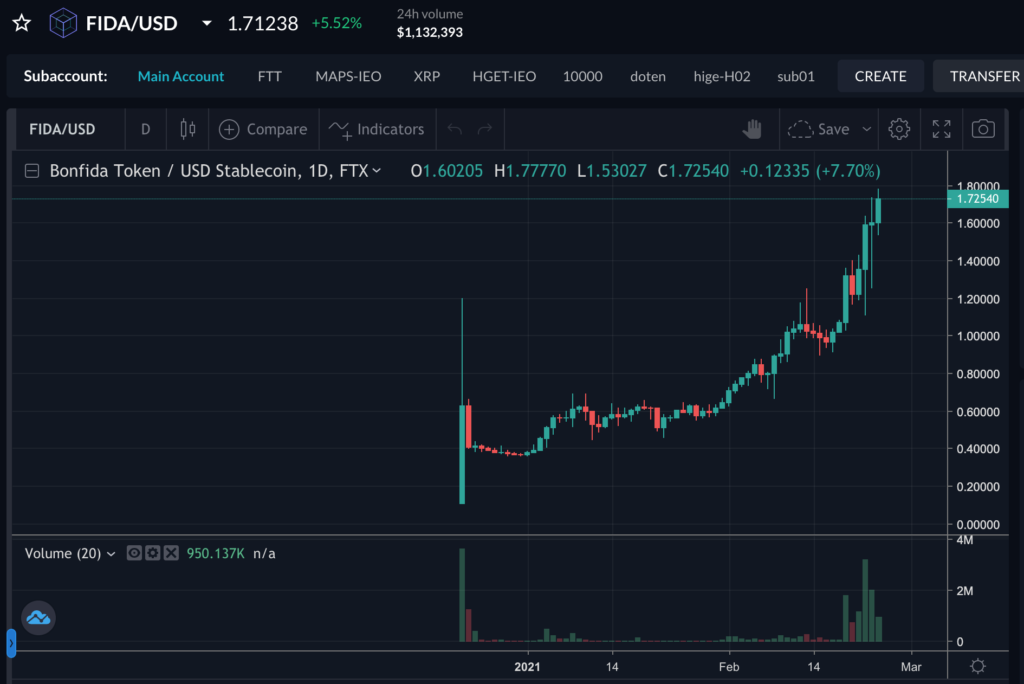Expand the left drawing toolbar handle
Screen dimensions: 1024x684
tap(11, 643)
